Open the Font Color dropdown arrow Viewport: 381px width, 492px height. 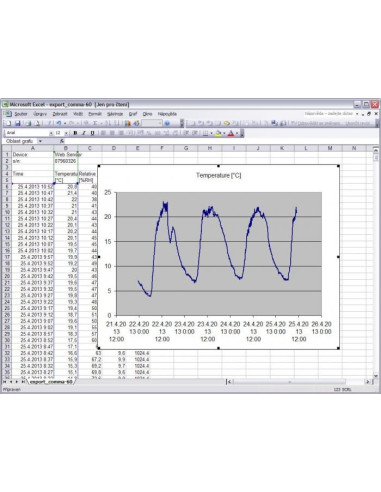237,133
